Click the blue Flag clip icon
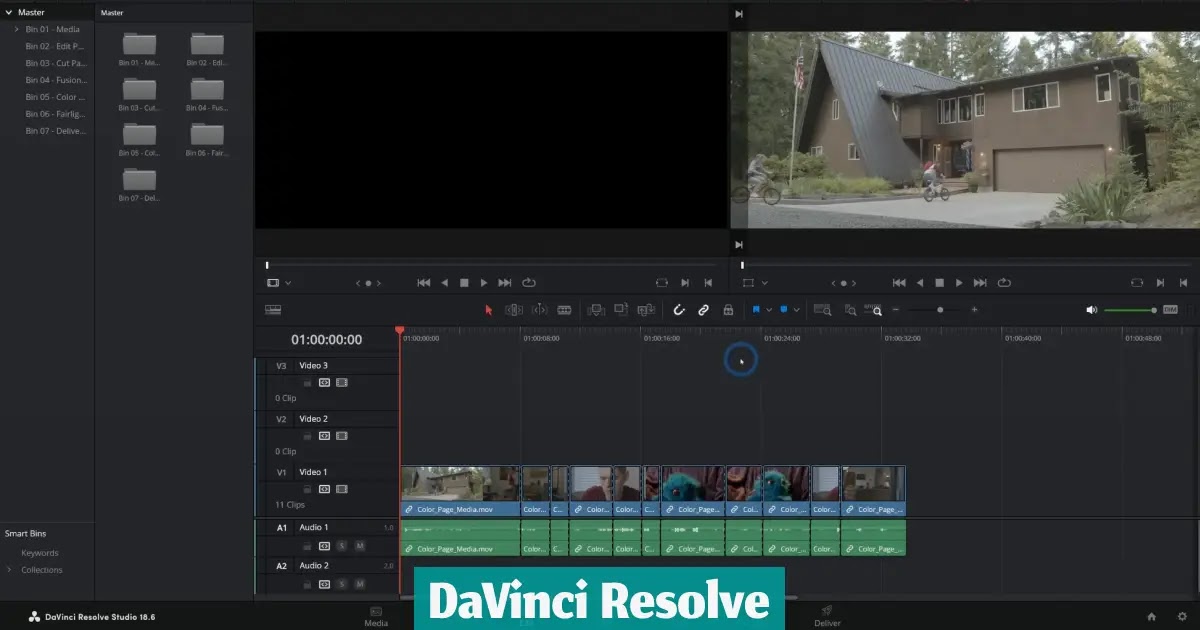Viewport: 1200px width, 630px height. [757, 310]
